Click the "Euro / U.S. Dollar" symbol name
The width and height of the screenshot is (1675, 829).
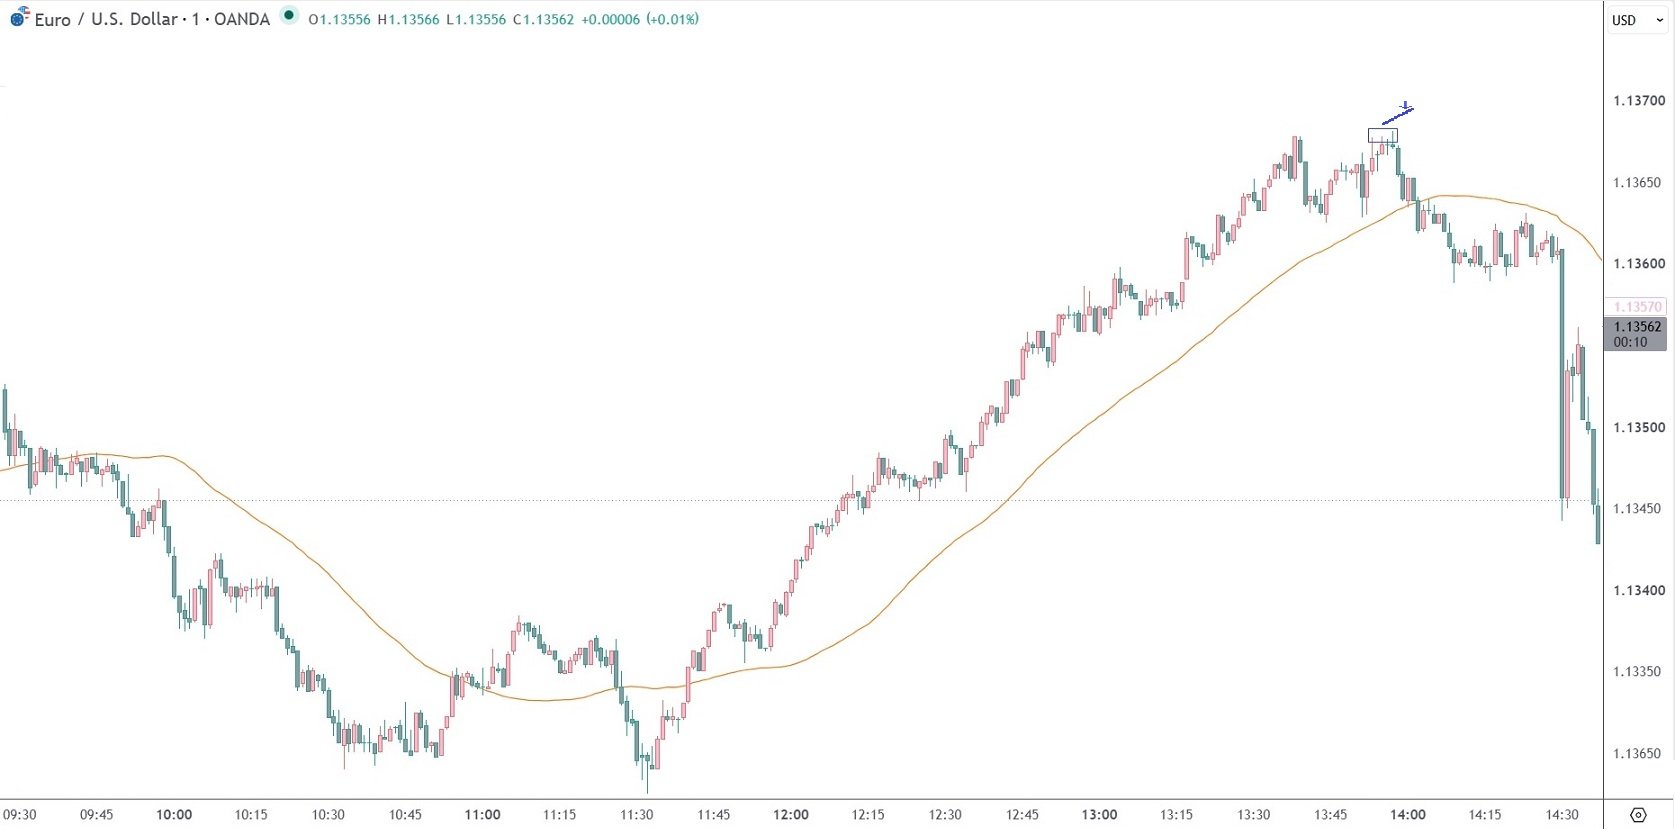point(106,19)
